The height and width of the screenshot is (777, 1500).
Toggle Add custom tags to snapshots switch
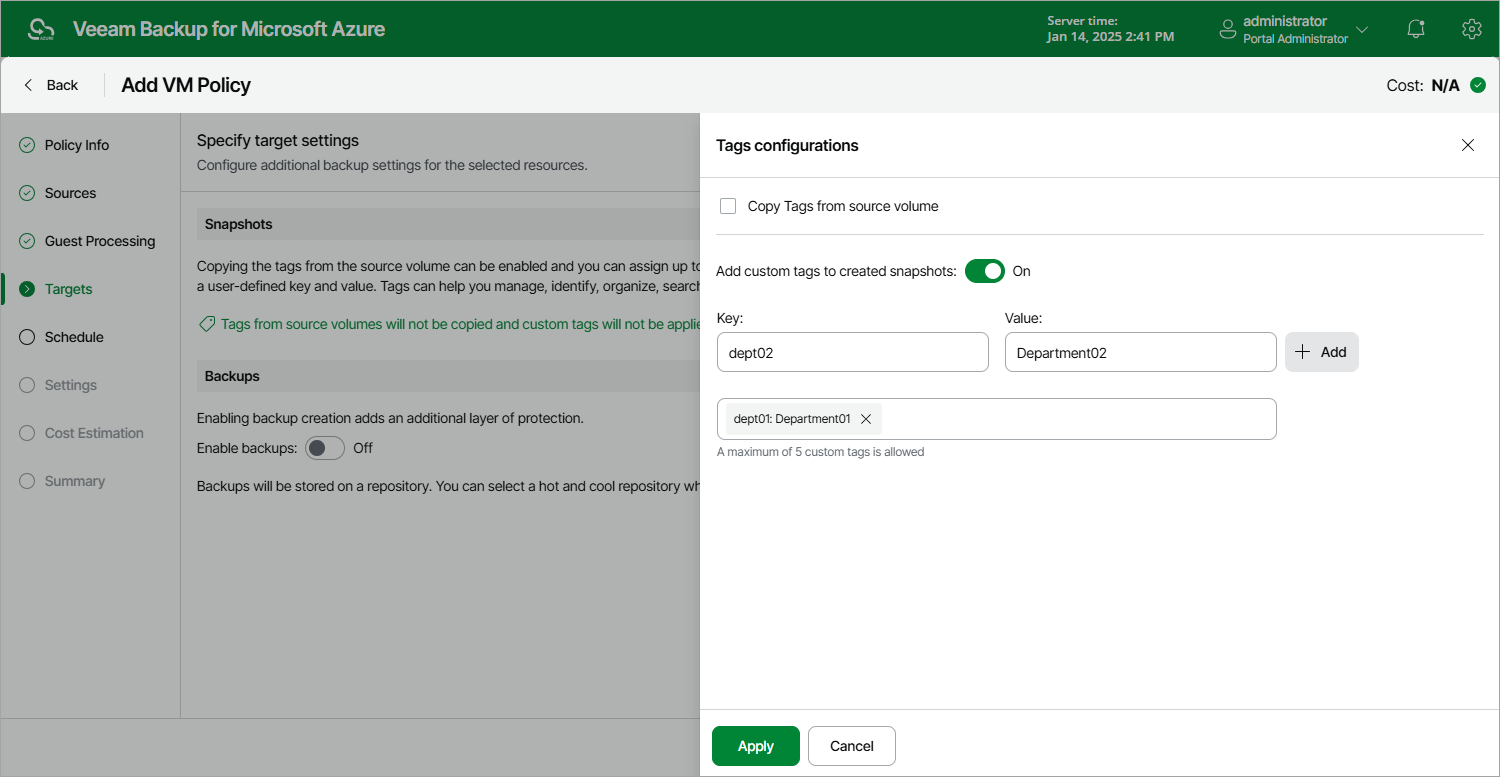pyautogui.click(x=985, y=271)
